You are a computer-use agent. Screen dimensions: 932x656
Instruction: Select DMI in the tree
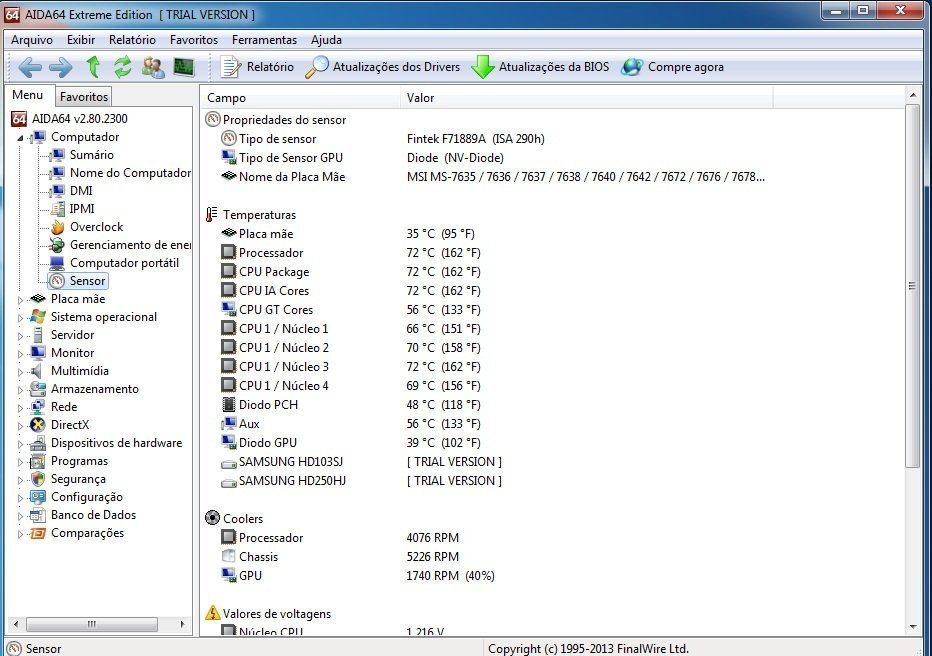click(x=81, y=191)
